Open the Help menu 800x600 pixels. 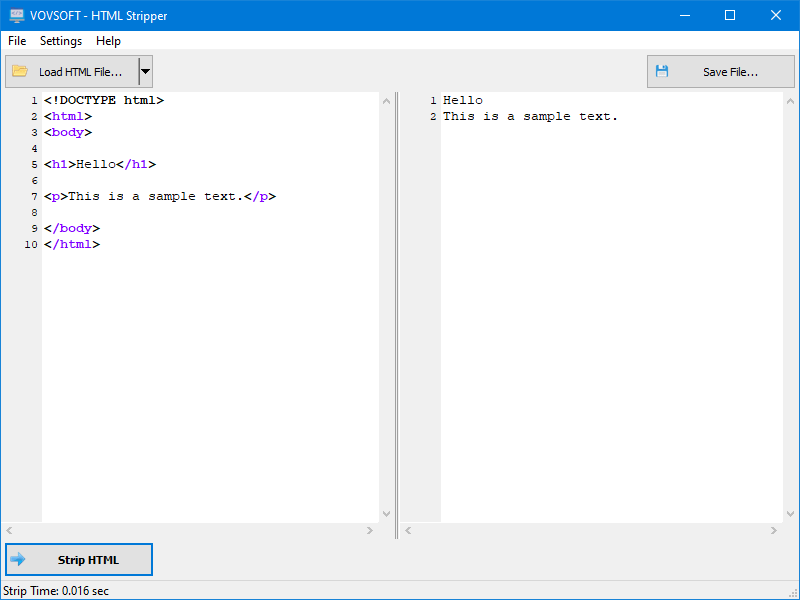(108, 41)
